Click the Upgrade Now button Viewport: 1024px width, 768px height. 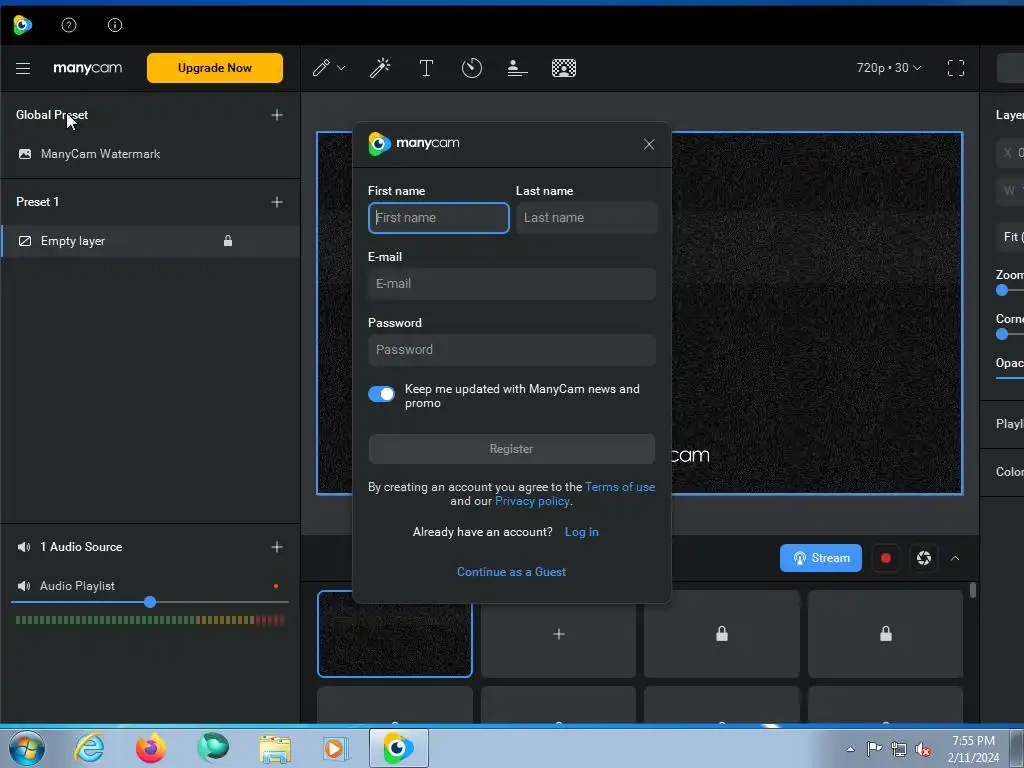coord(215,68)
